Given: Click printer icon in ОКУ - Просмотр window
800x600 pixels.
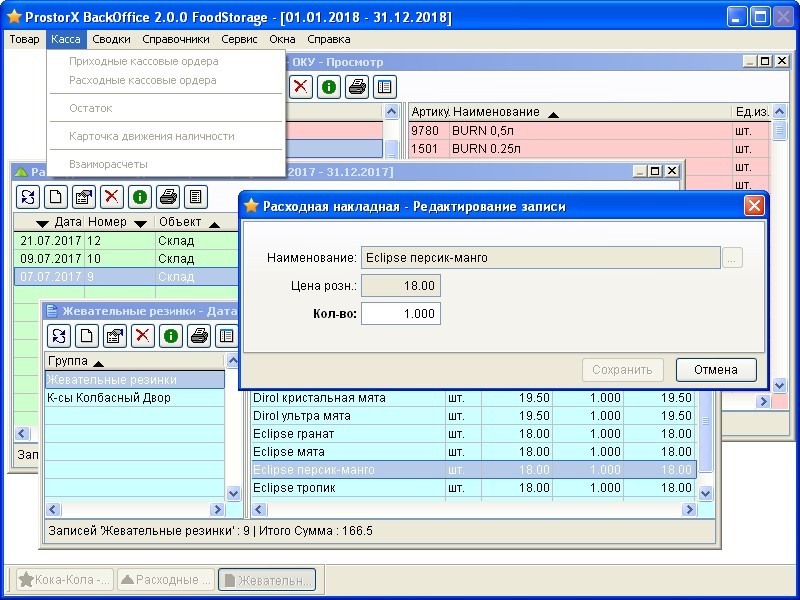Looking at the screenshot, I should coord(357,86).
